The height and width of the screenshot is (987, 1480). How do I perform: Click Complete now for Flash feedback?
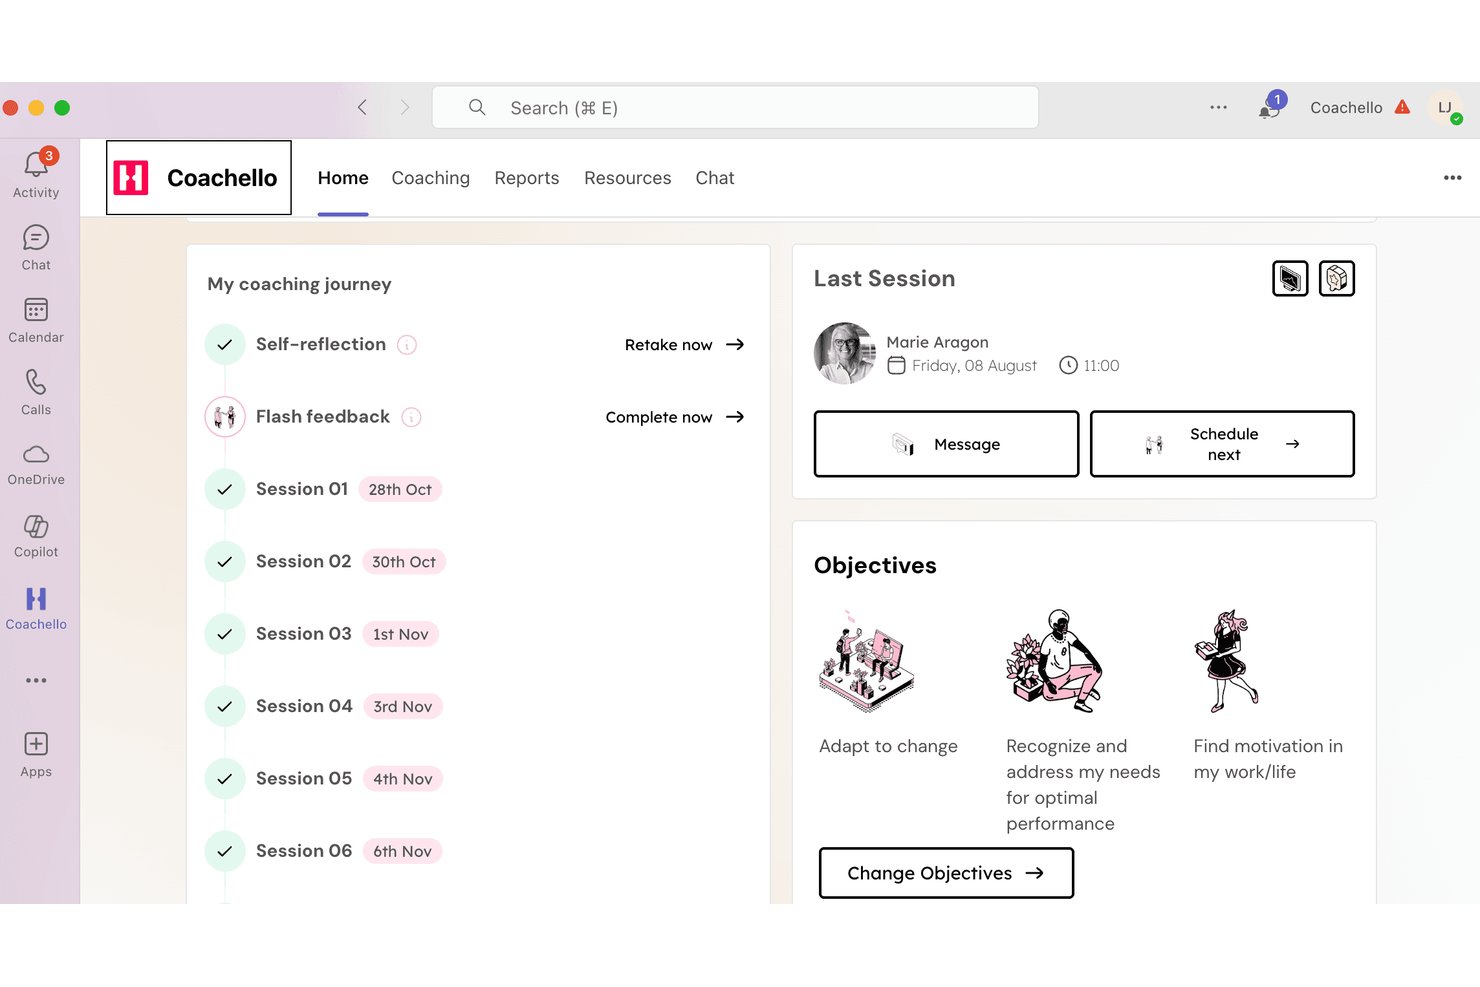(x=675, y=417)
